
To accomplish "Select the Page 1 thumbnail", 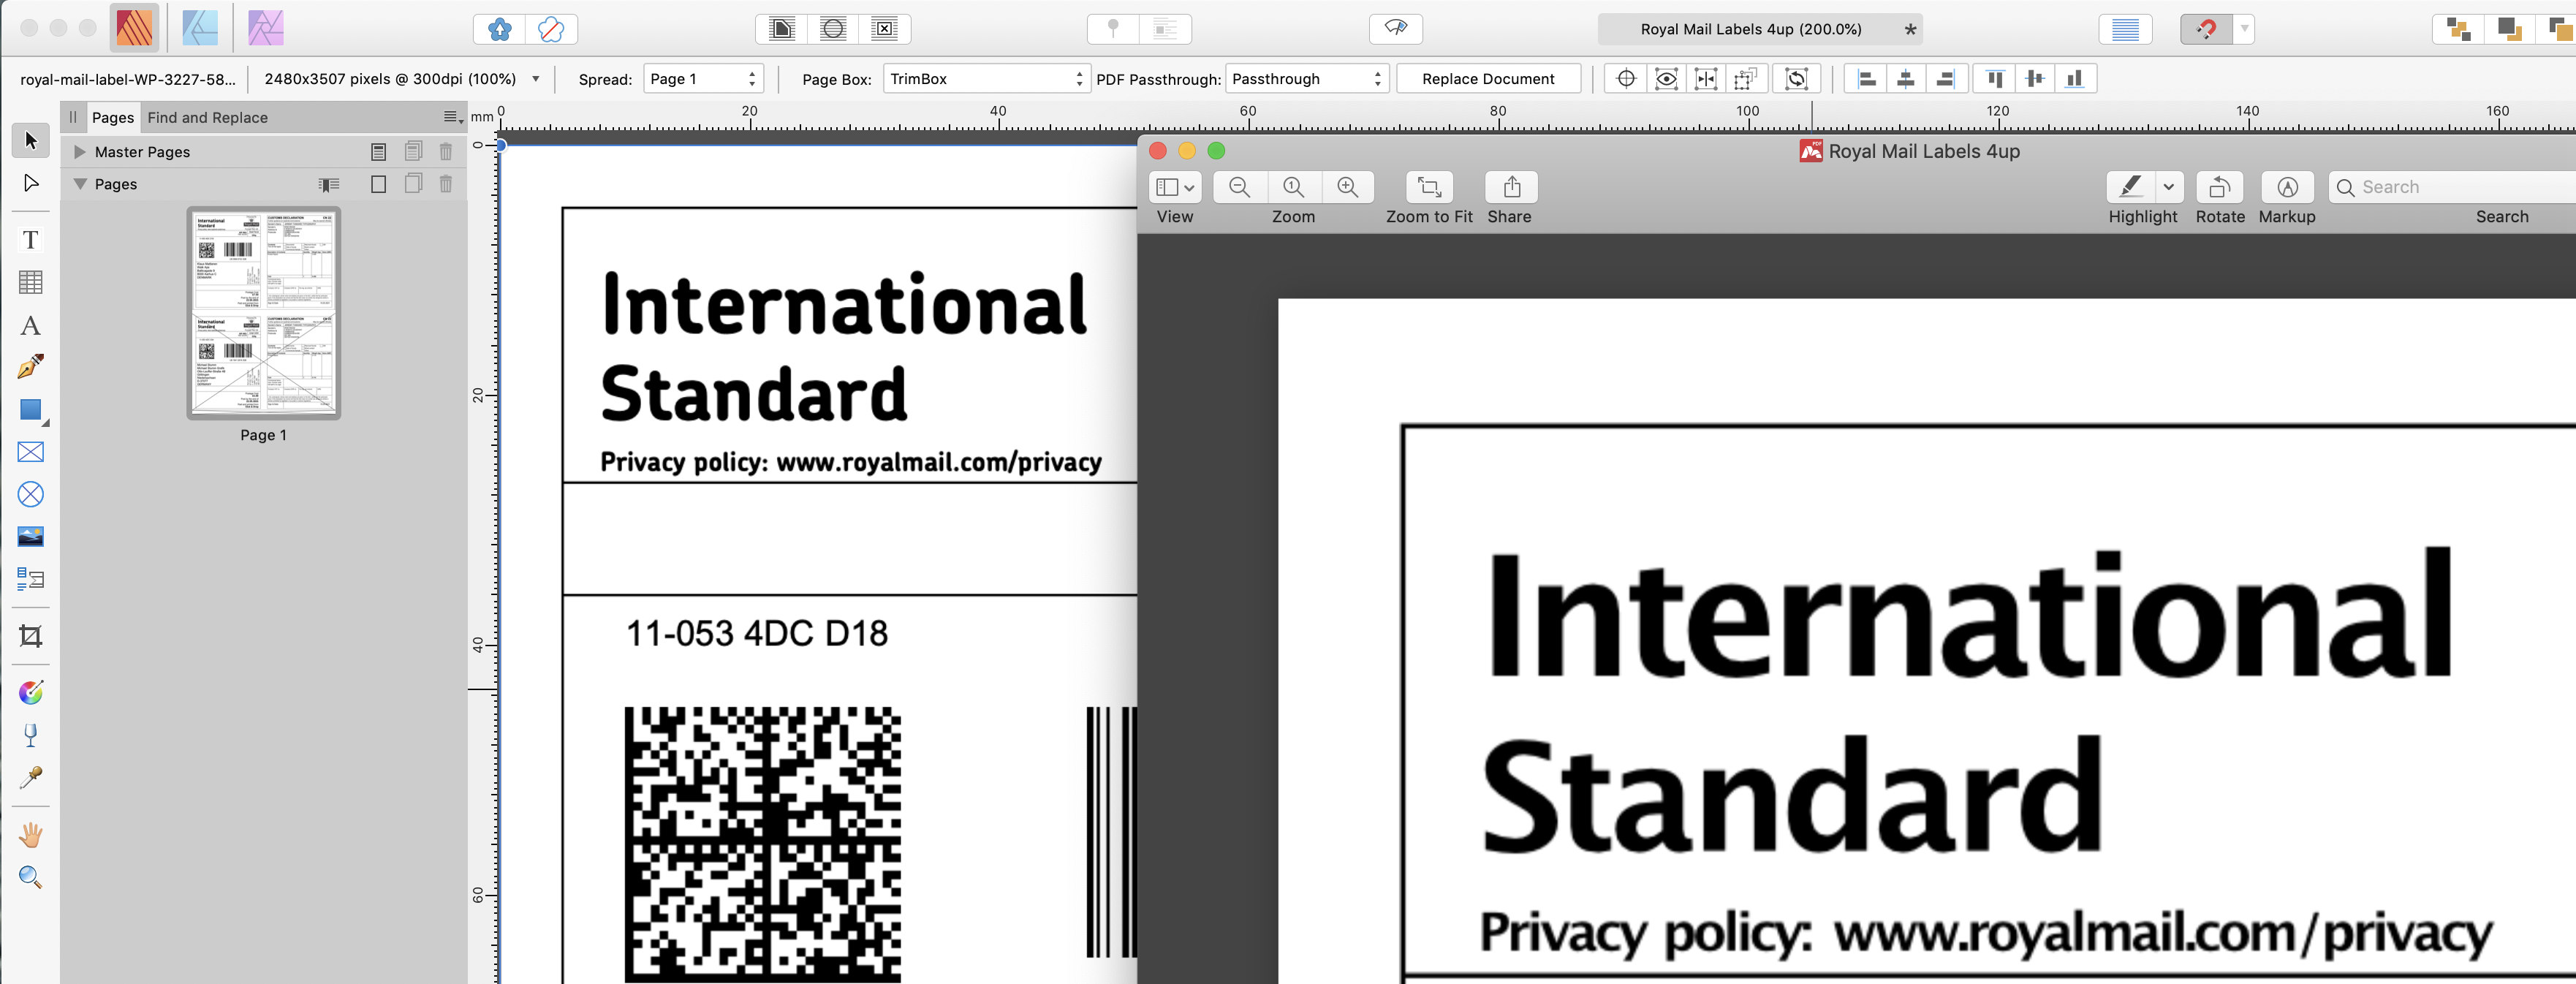I will (x=263, y=313).
